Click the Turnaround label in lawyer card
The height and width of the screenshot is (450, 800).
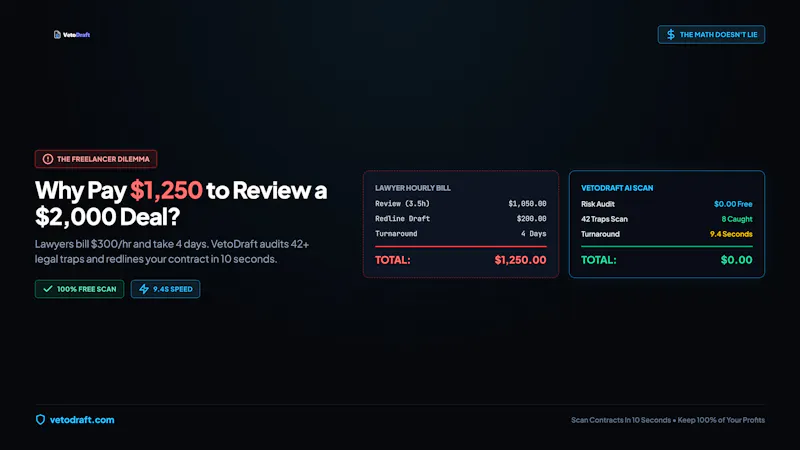396,234
